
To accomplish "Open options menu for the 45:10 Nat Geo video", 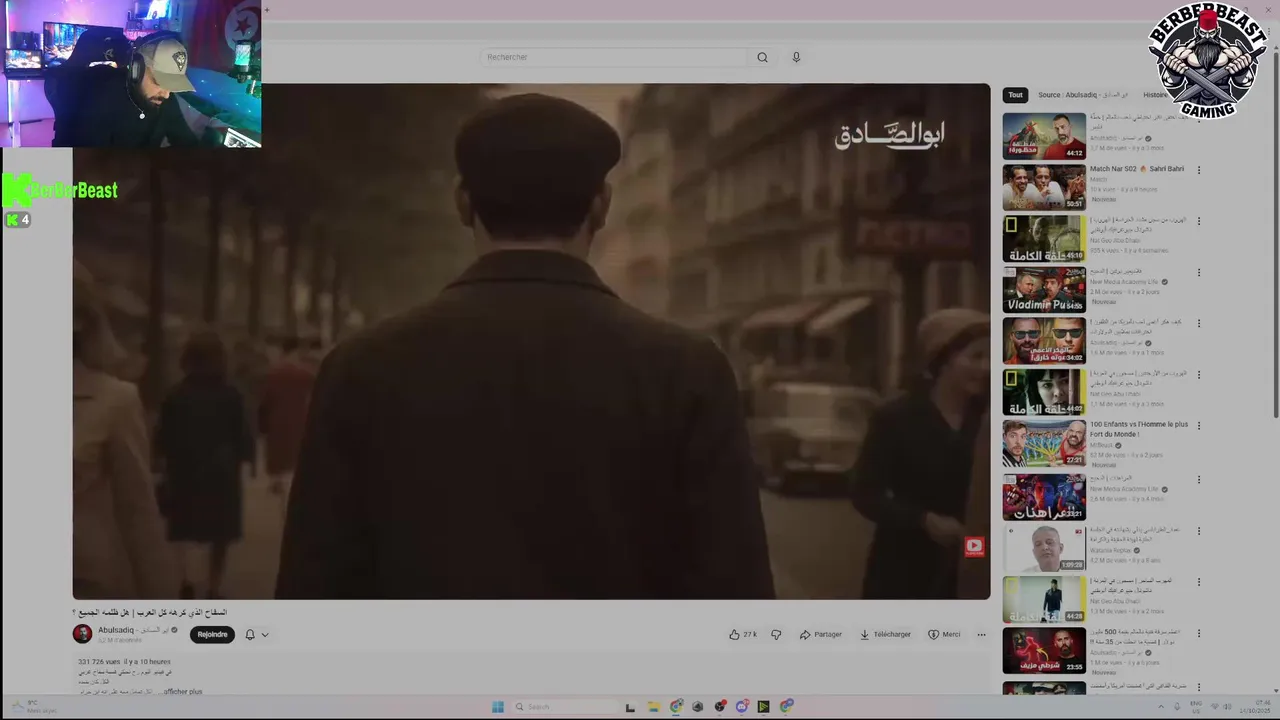I will 1199,221.
